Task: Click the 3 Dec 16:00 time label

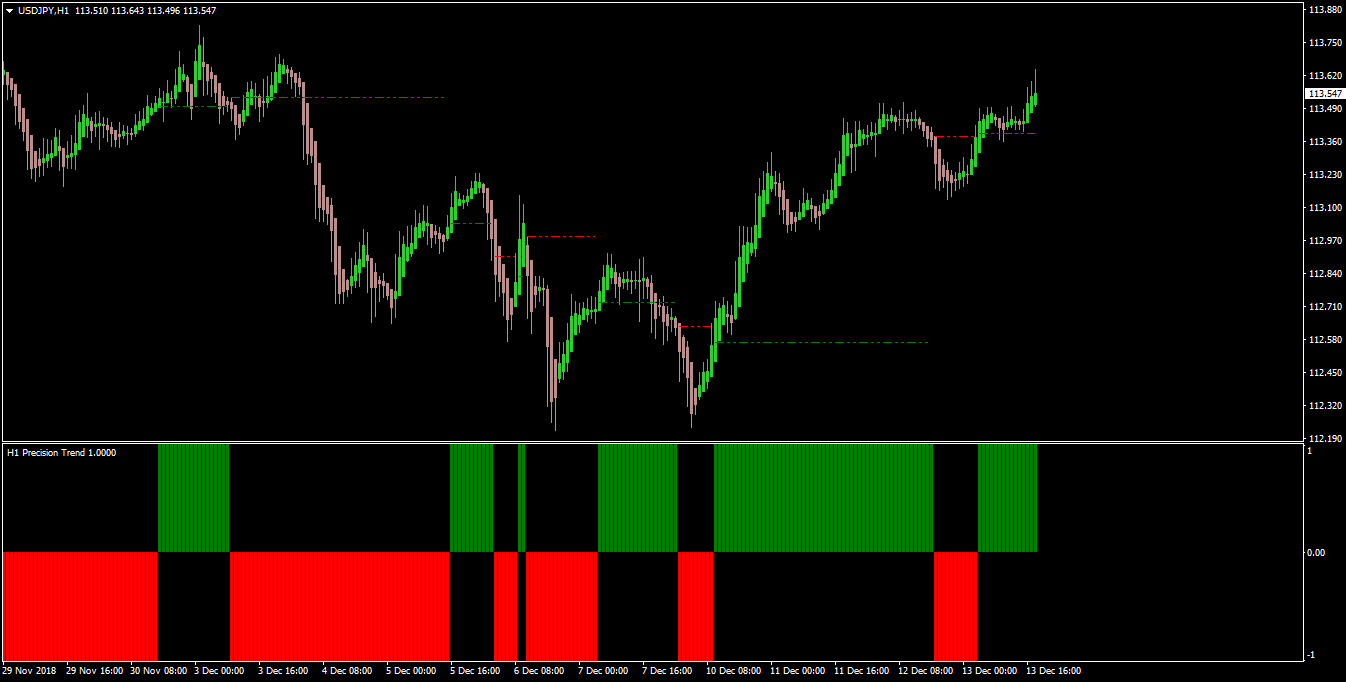Action: [283, 671]
